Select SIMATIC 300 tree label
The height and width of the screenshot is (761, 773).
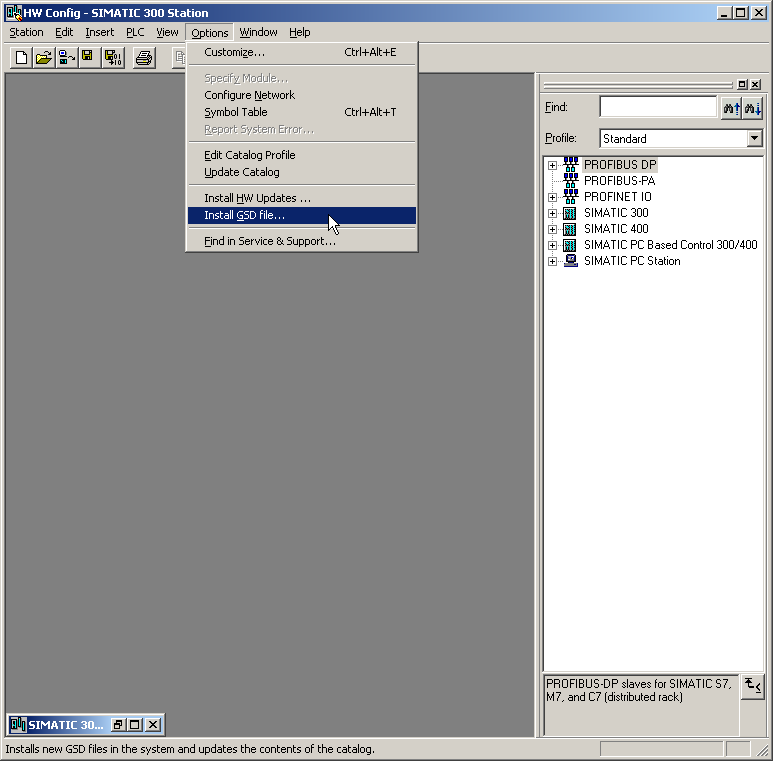click(616, 213)
